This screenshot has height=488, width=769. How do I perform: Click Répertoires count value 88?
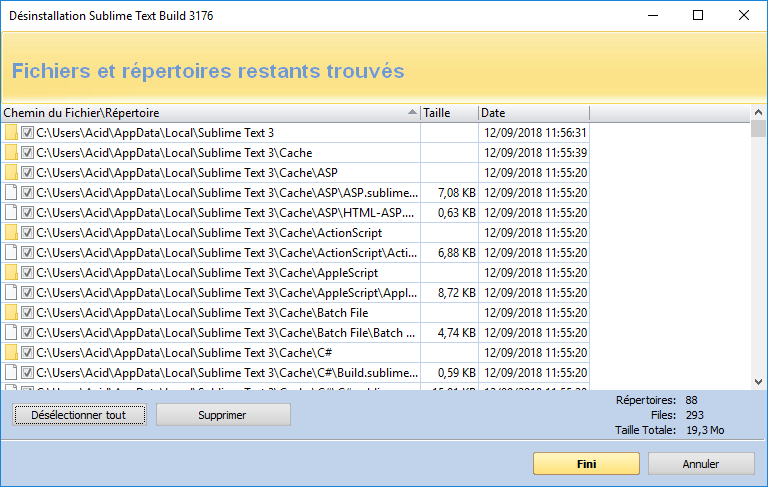(692, 400)
